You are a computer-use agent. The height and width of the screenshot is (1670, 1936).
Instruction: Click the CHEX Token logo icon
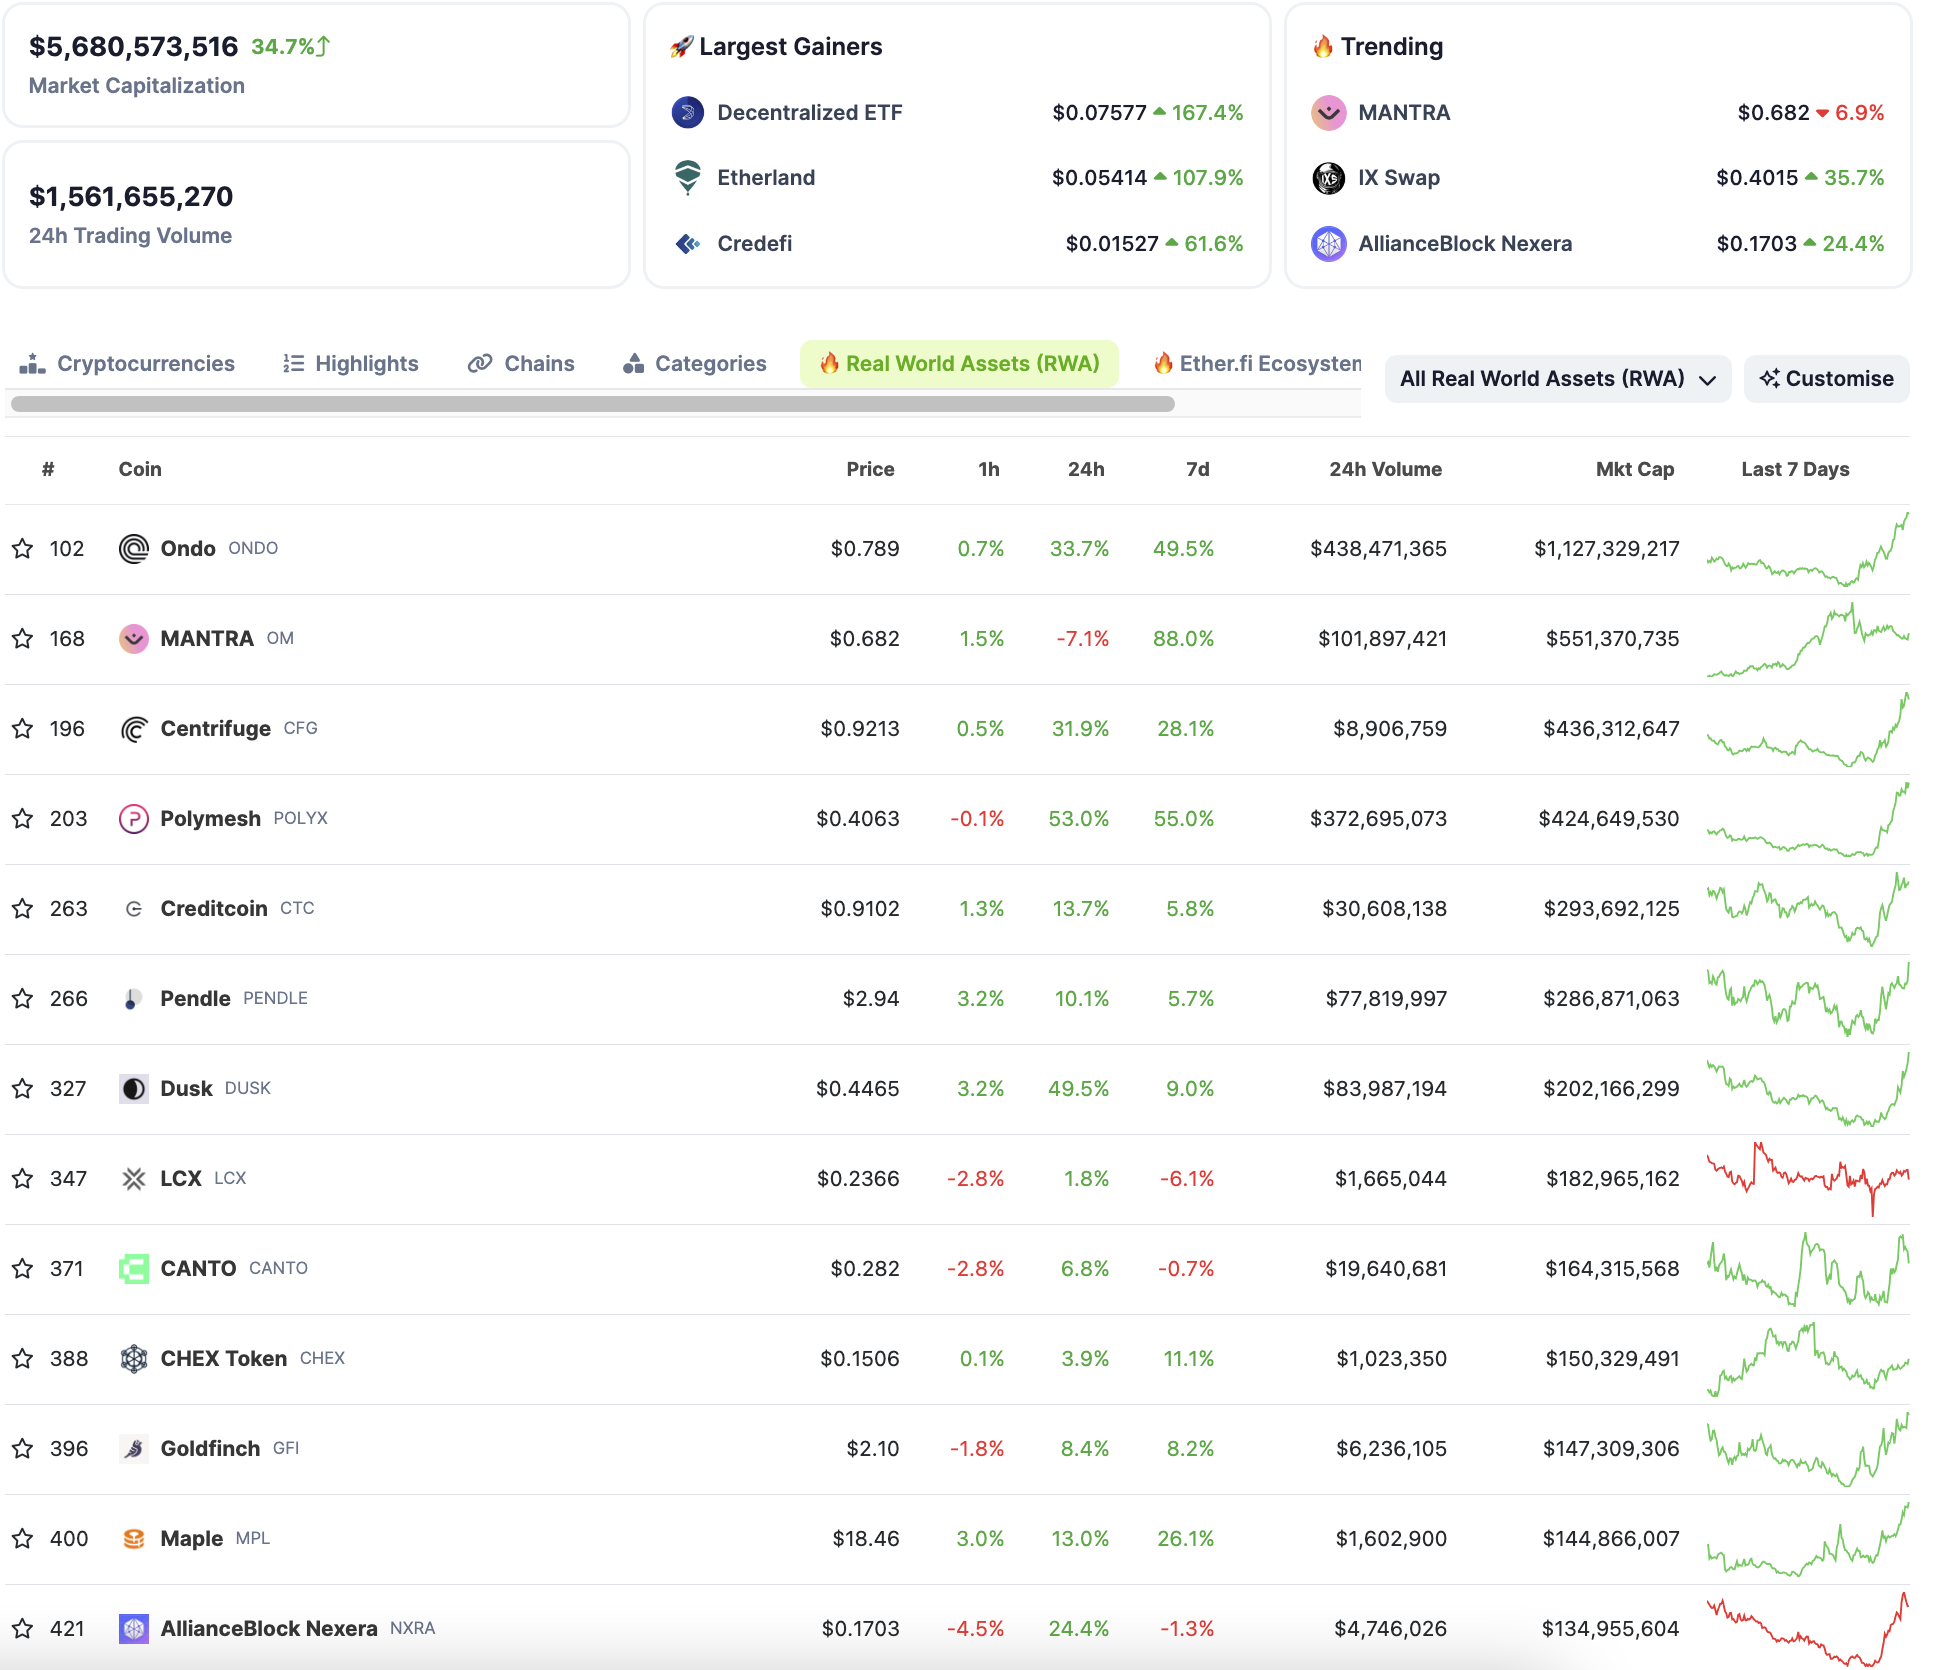(134, 1359)
